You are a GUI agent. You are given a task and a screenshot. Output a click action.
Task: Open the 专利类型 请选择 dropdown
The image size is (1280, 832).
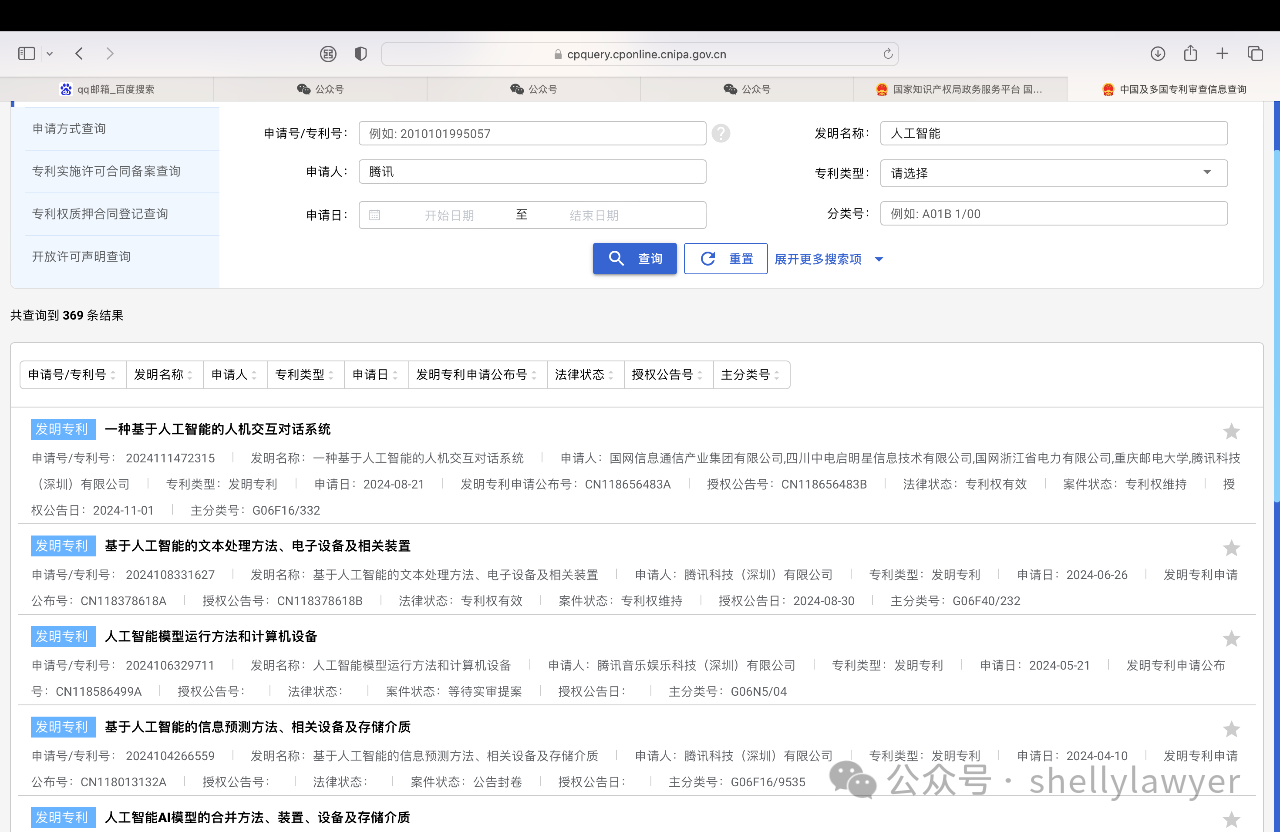point(1053,173)
